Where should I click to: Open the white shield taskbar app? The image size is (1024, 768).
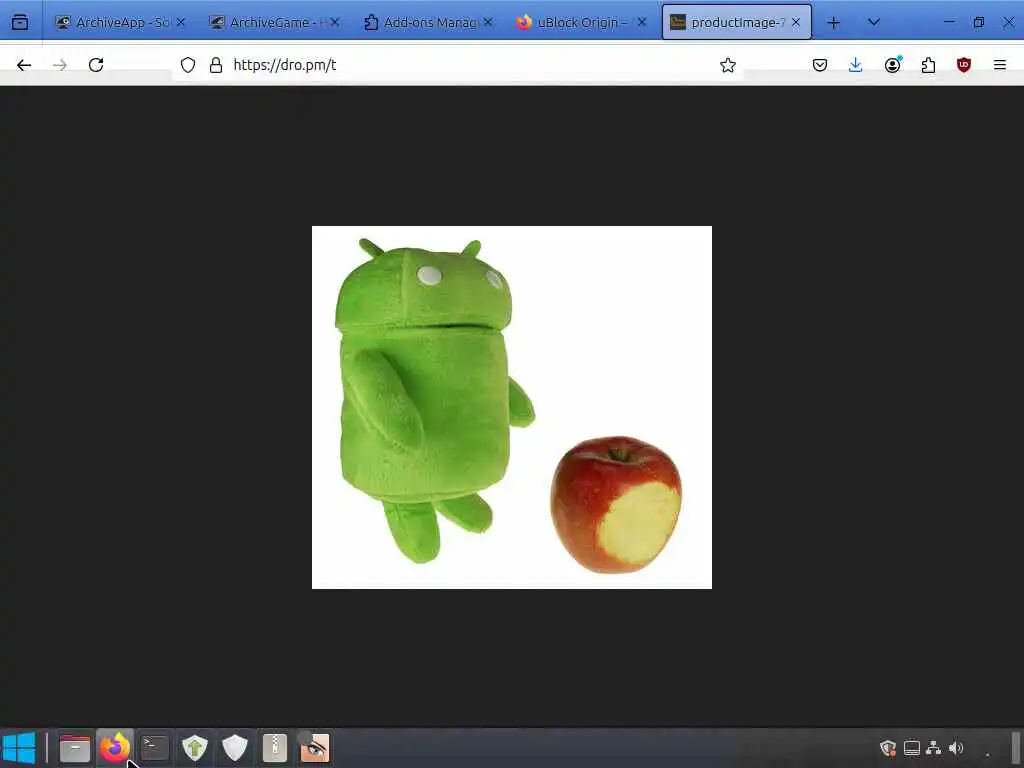[234, 748]
